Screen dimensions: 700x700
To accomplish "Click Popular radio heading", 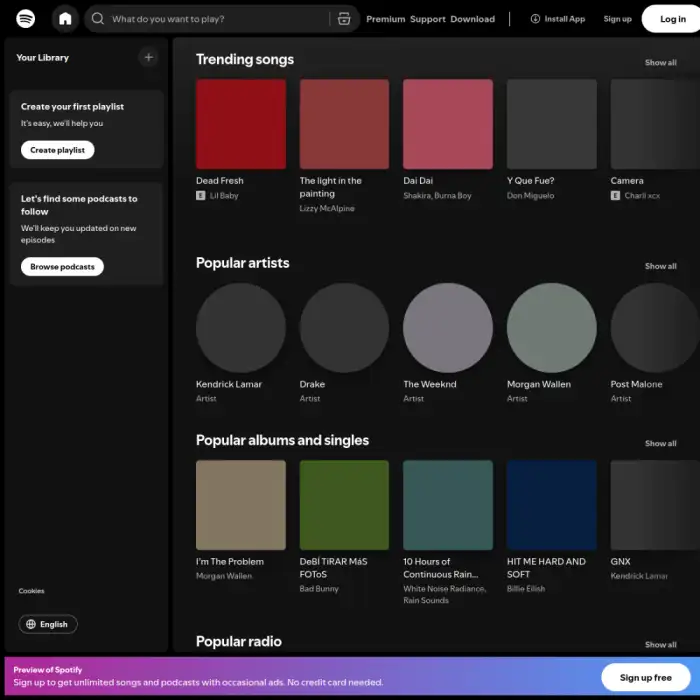I will (x=238, y=642).
